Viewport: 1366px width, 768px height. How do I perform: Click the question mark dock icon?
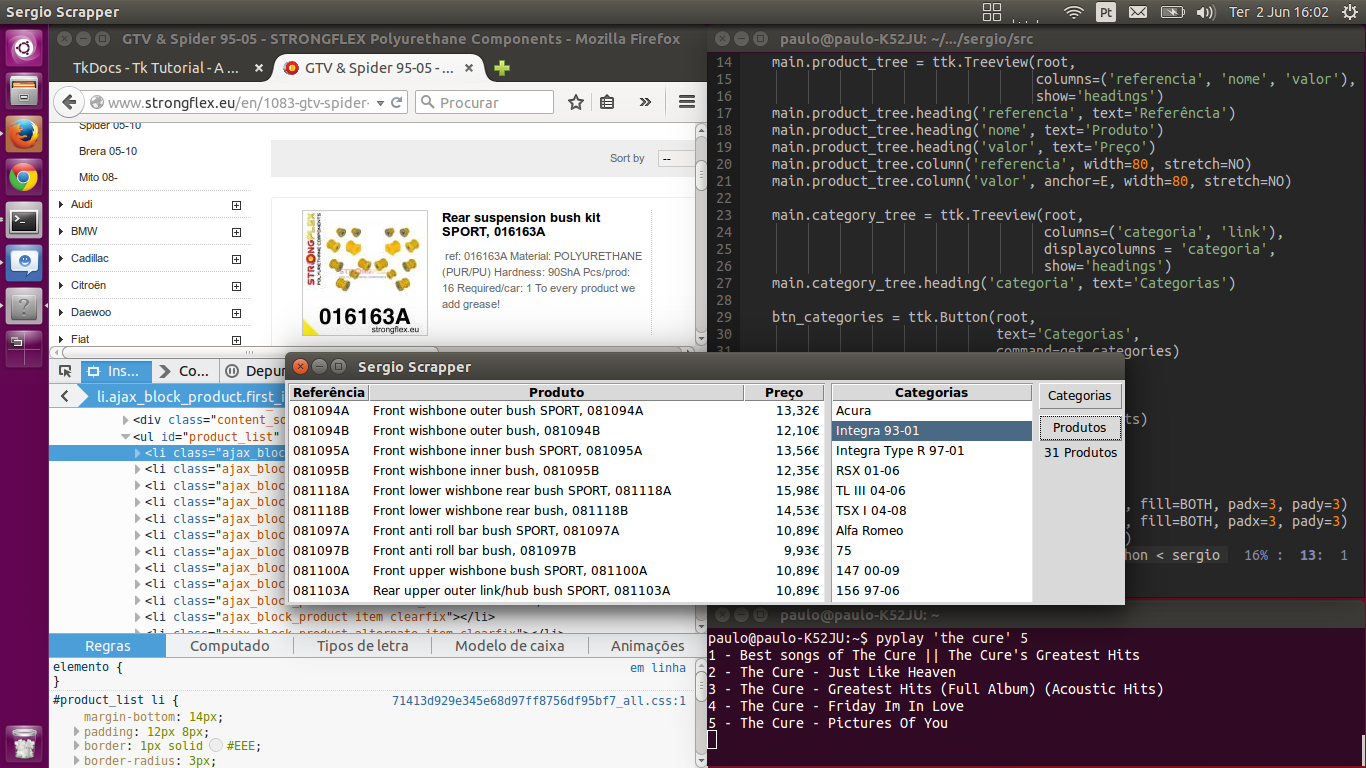[24, 307]
